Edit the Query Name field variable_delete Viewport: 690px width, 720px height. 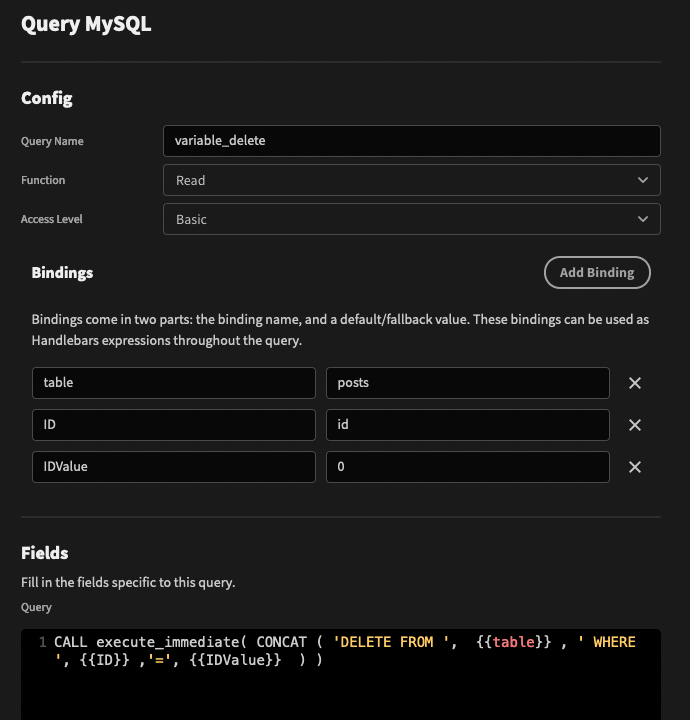click(412, 141)
